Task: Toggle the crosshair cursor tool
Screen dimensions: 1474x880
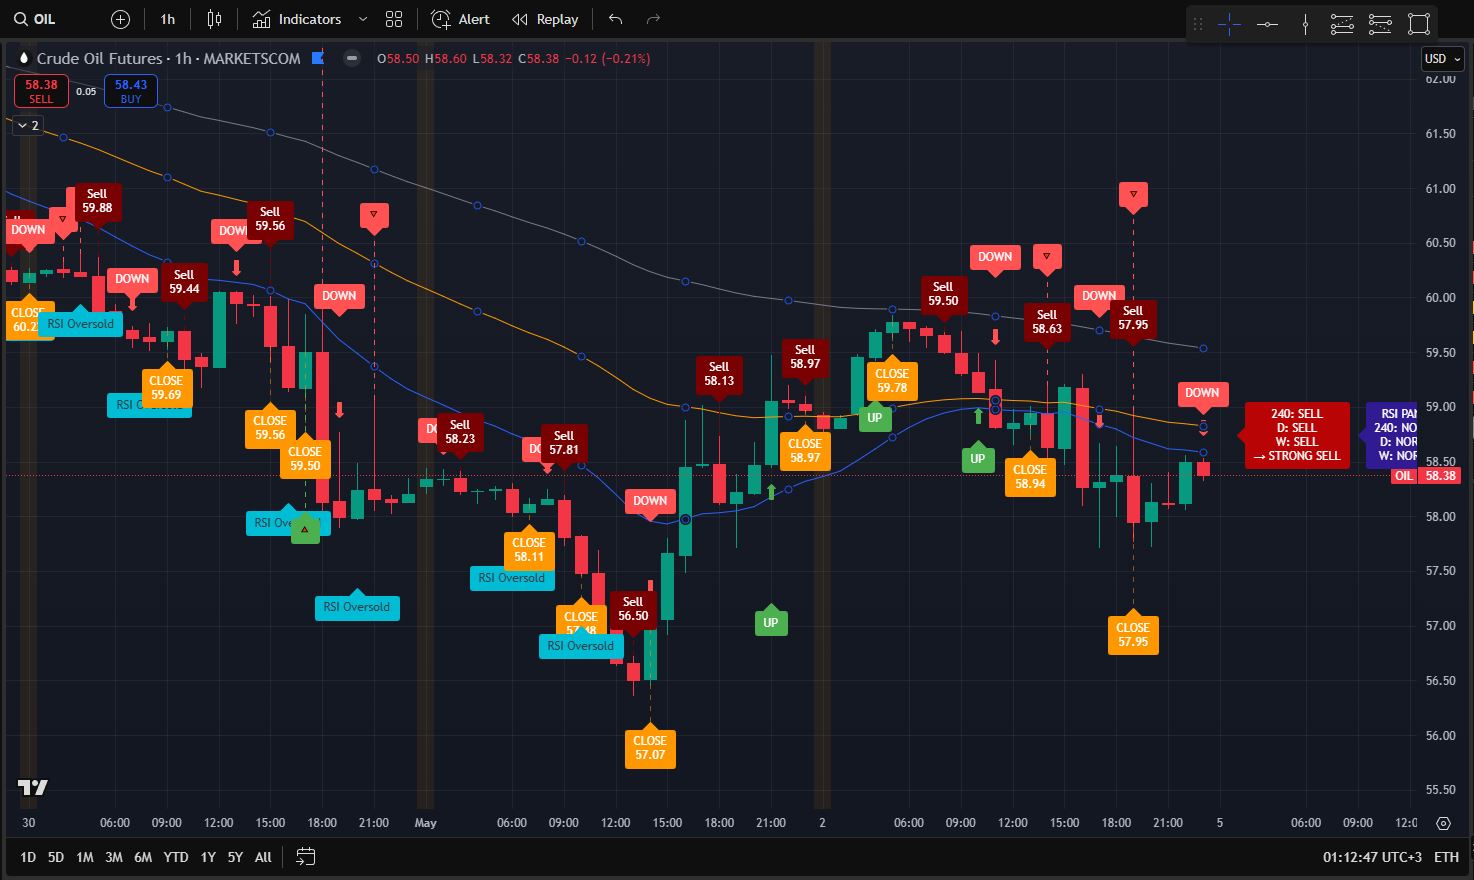Action: click(x=1229, y=24)
